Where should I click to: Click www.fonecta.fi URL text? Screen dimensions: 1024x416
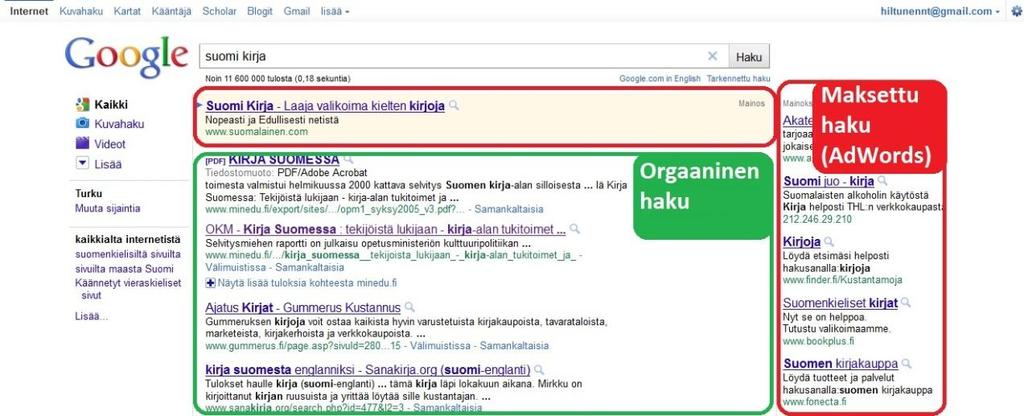pos(814,402)
